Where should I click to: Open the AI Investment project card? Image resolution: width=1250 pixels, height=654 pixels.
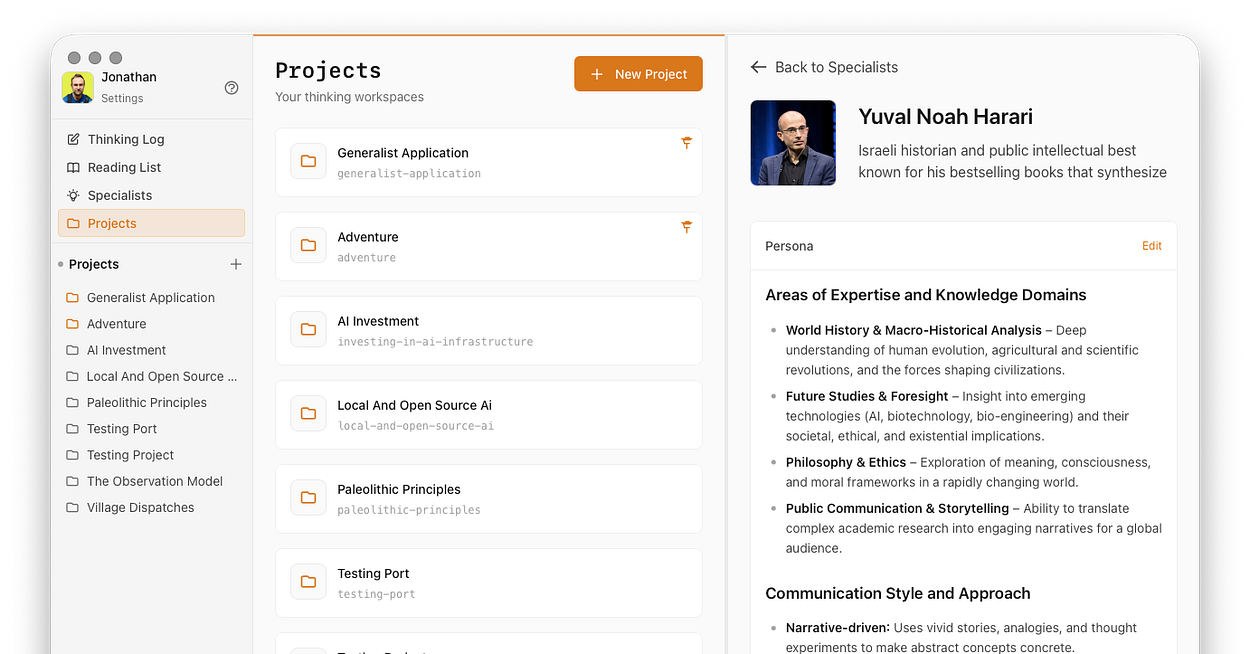[488, 330]
